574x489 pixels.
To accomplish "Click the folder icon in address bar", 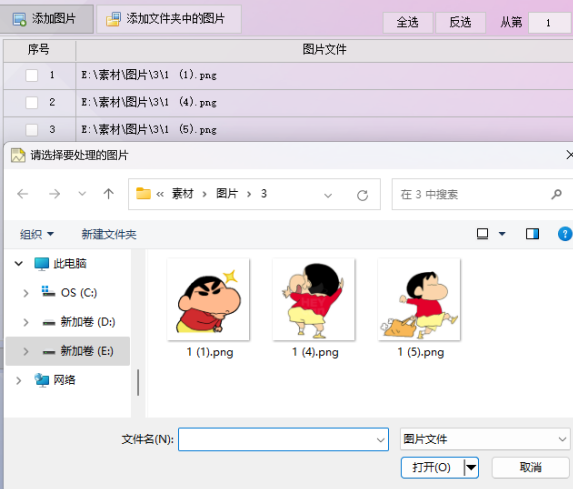I will pos(143,193).
